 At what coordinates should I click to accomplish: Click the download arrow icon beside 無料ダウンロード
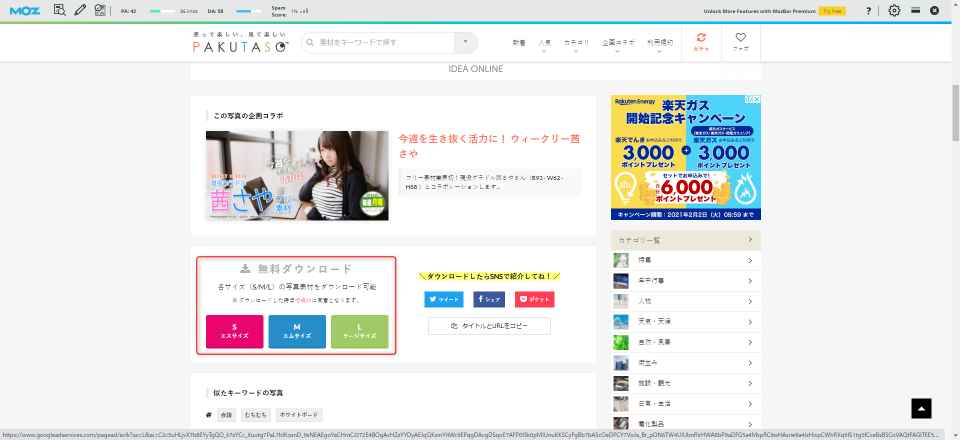[245, 269]
